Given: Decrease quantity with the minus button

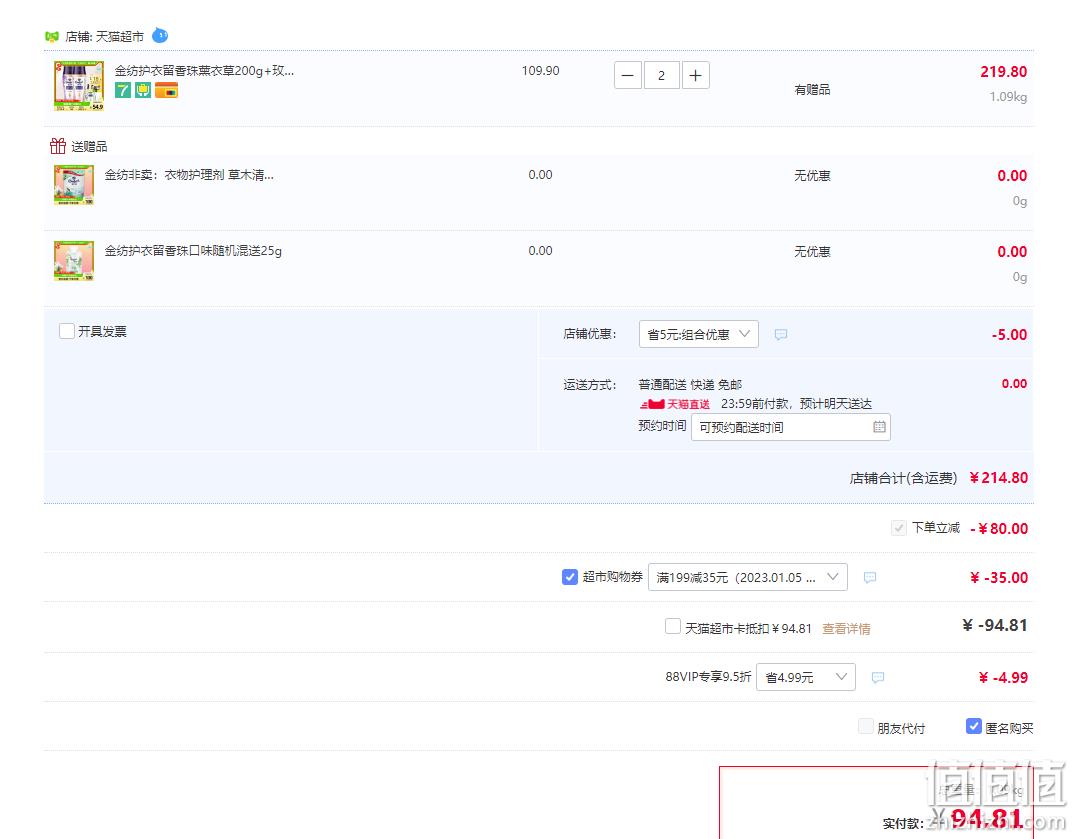Looking at the screenshot, I should click(627, 75).
